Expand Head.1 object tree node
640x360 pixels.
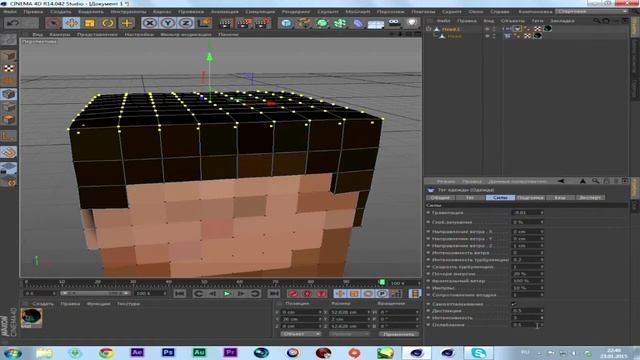click(429, 29)
